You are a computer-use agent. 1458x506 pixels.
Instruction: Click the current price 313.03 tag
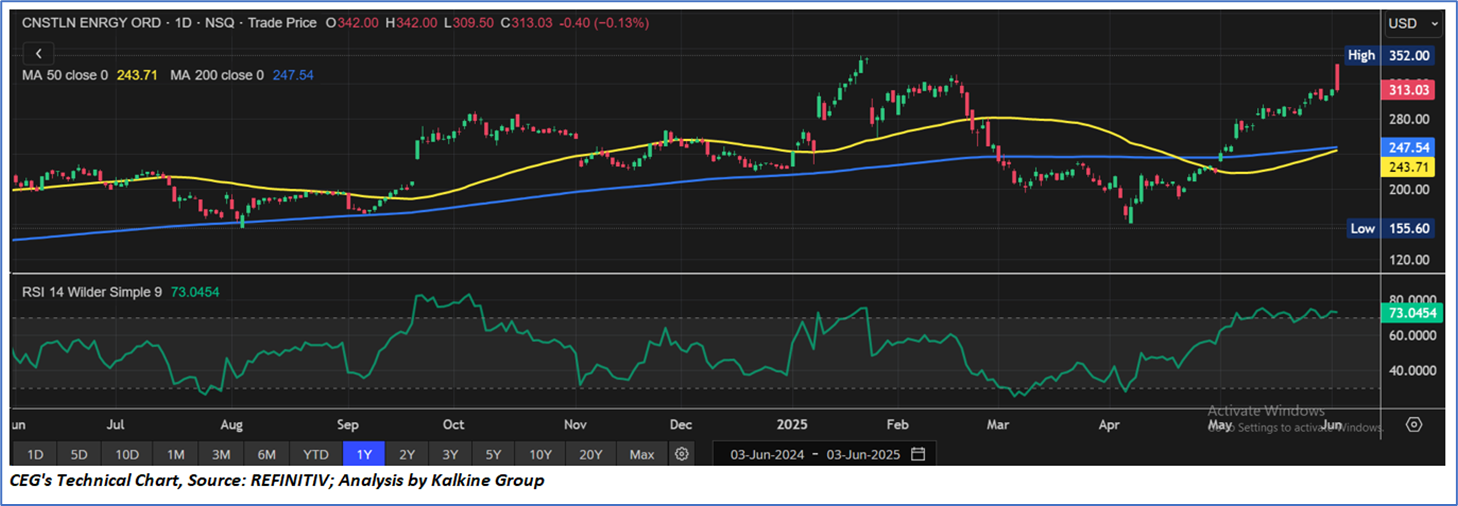pyautogui.click(x=1408, y=90)
